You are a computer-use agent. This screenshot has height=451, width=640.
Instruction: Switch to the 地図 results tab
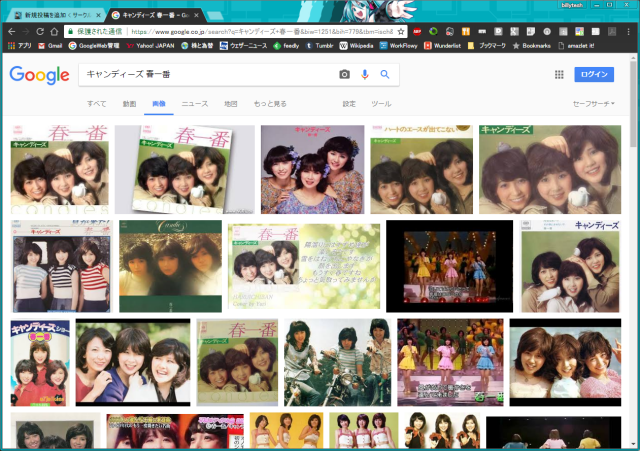(x=231, y=104)
